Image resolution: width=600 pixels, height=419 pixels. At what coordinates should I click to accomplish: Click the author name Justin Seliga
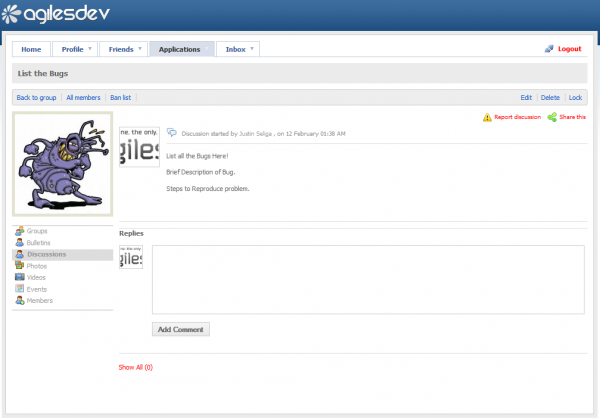click(x=255, y=134)
